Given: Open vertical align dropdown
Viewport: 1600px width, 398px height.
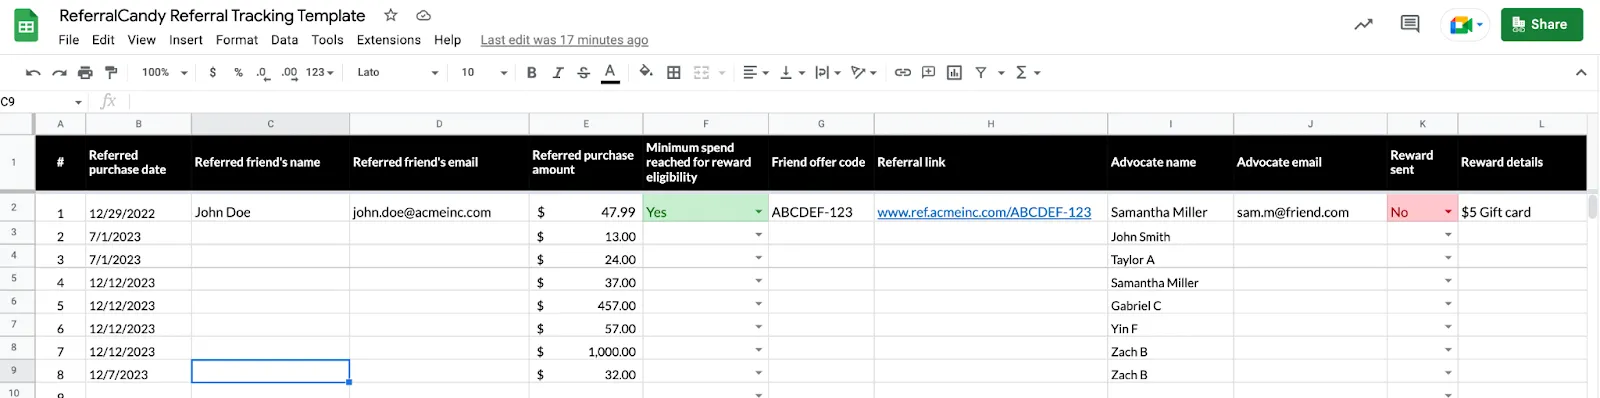Looking at the screenshot, I should [x=793, y=72].
